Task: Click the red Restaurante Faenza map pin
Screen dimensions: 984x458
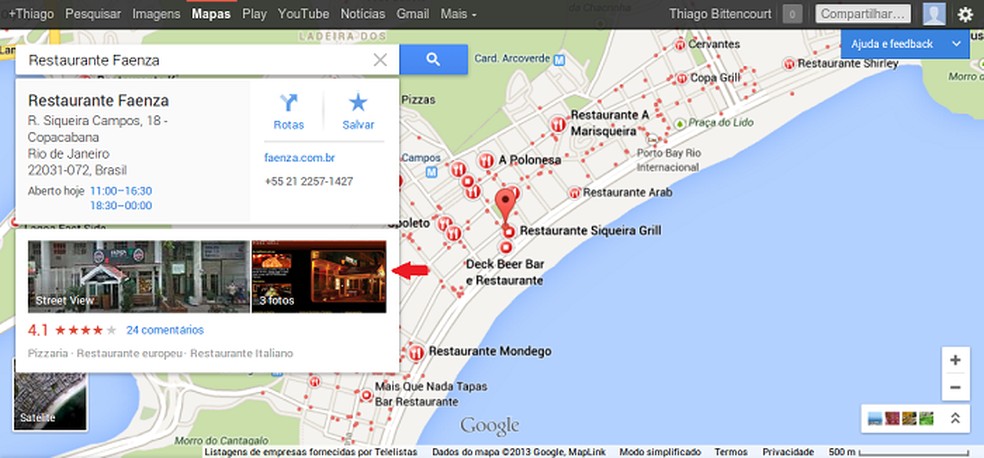Action: [505, 205]
